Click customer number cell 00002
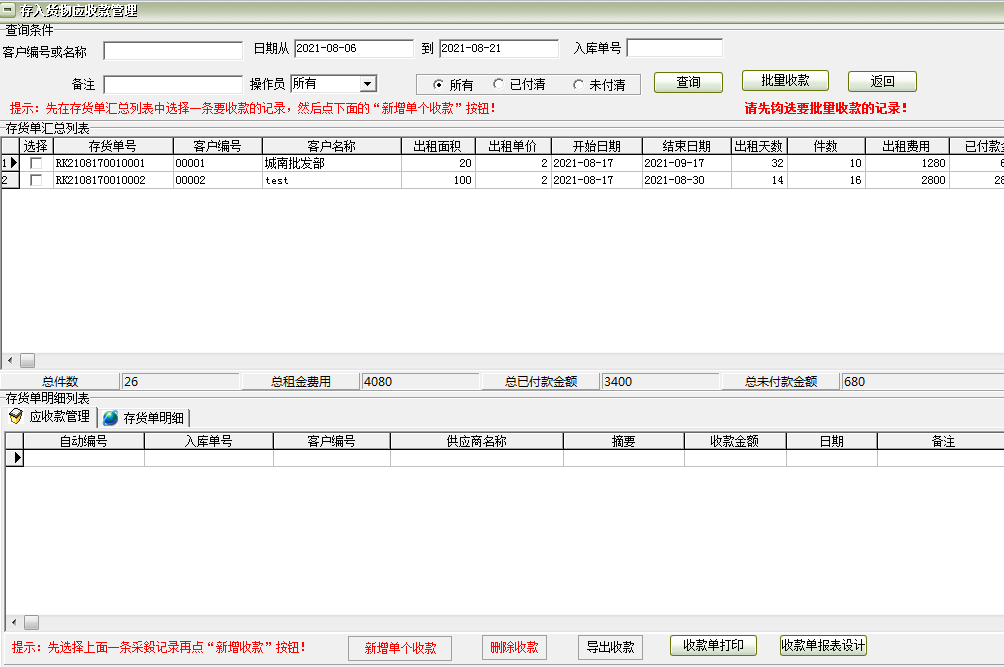Screen dimensions: 1004x667 (x=218, y=181)
